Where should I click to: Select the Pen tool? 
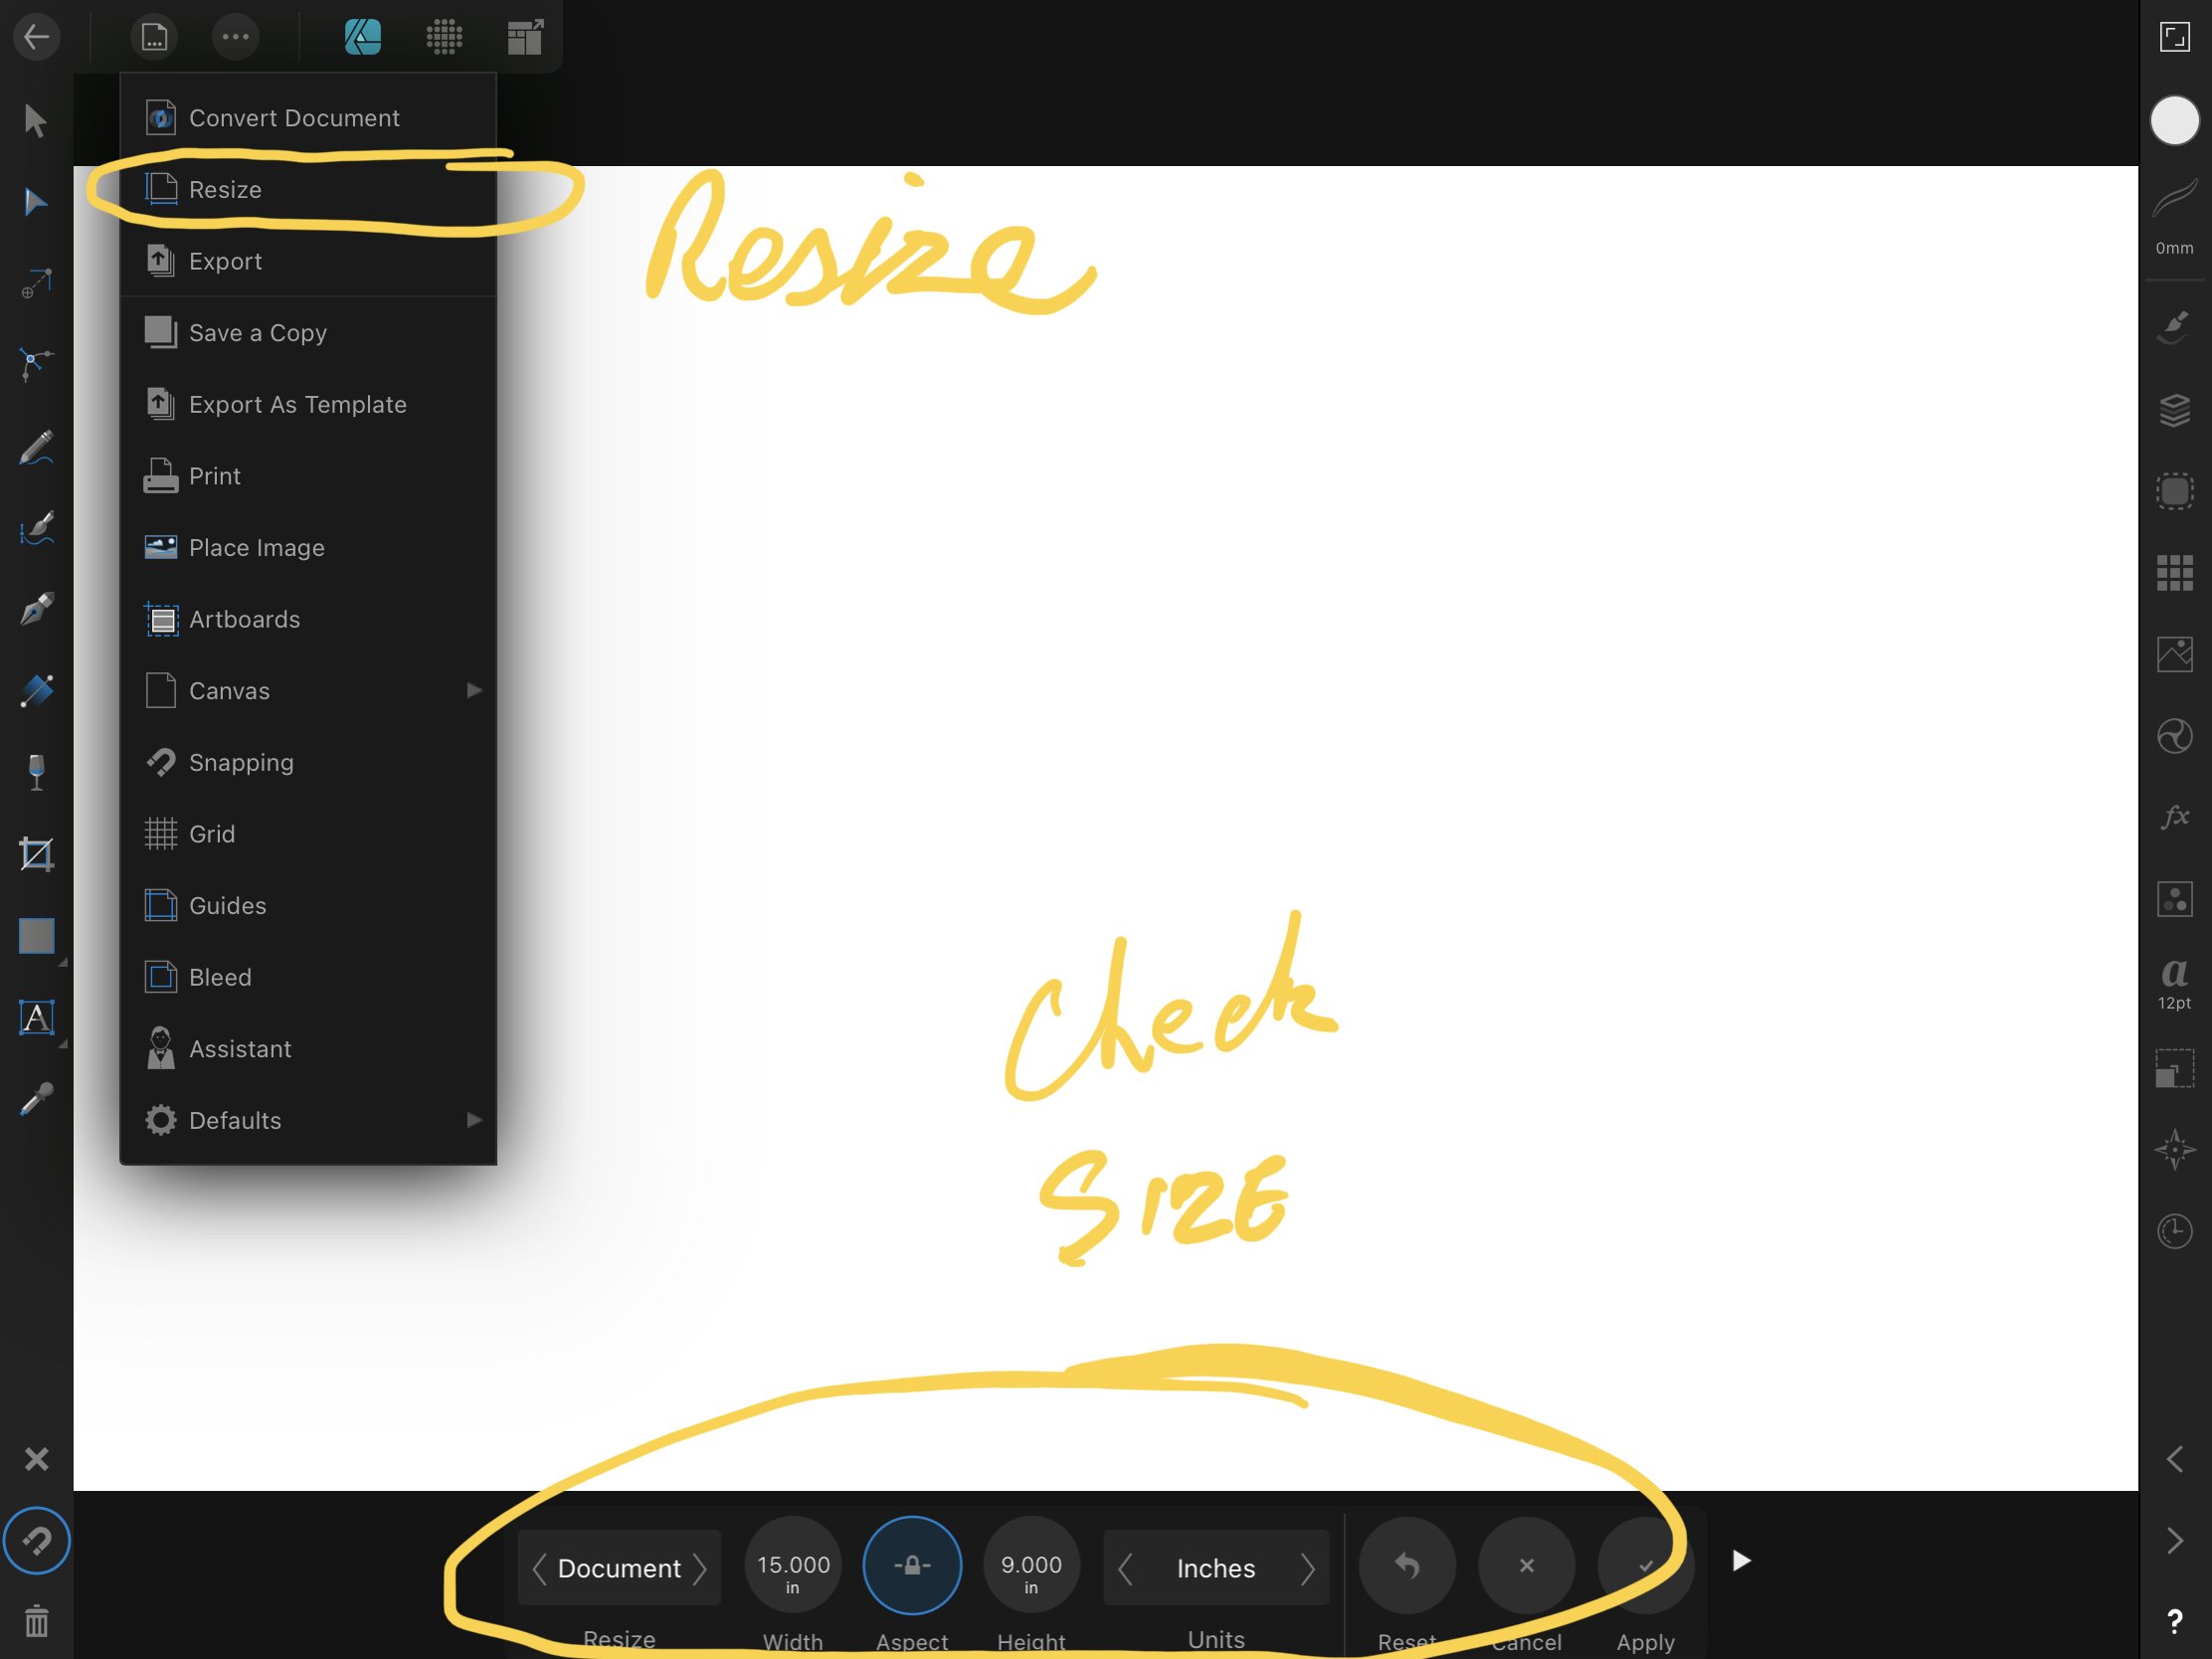point(36,609)
